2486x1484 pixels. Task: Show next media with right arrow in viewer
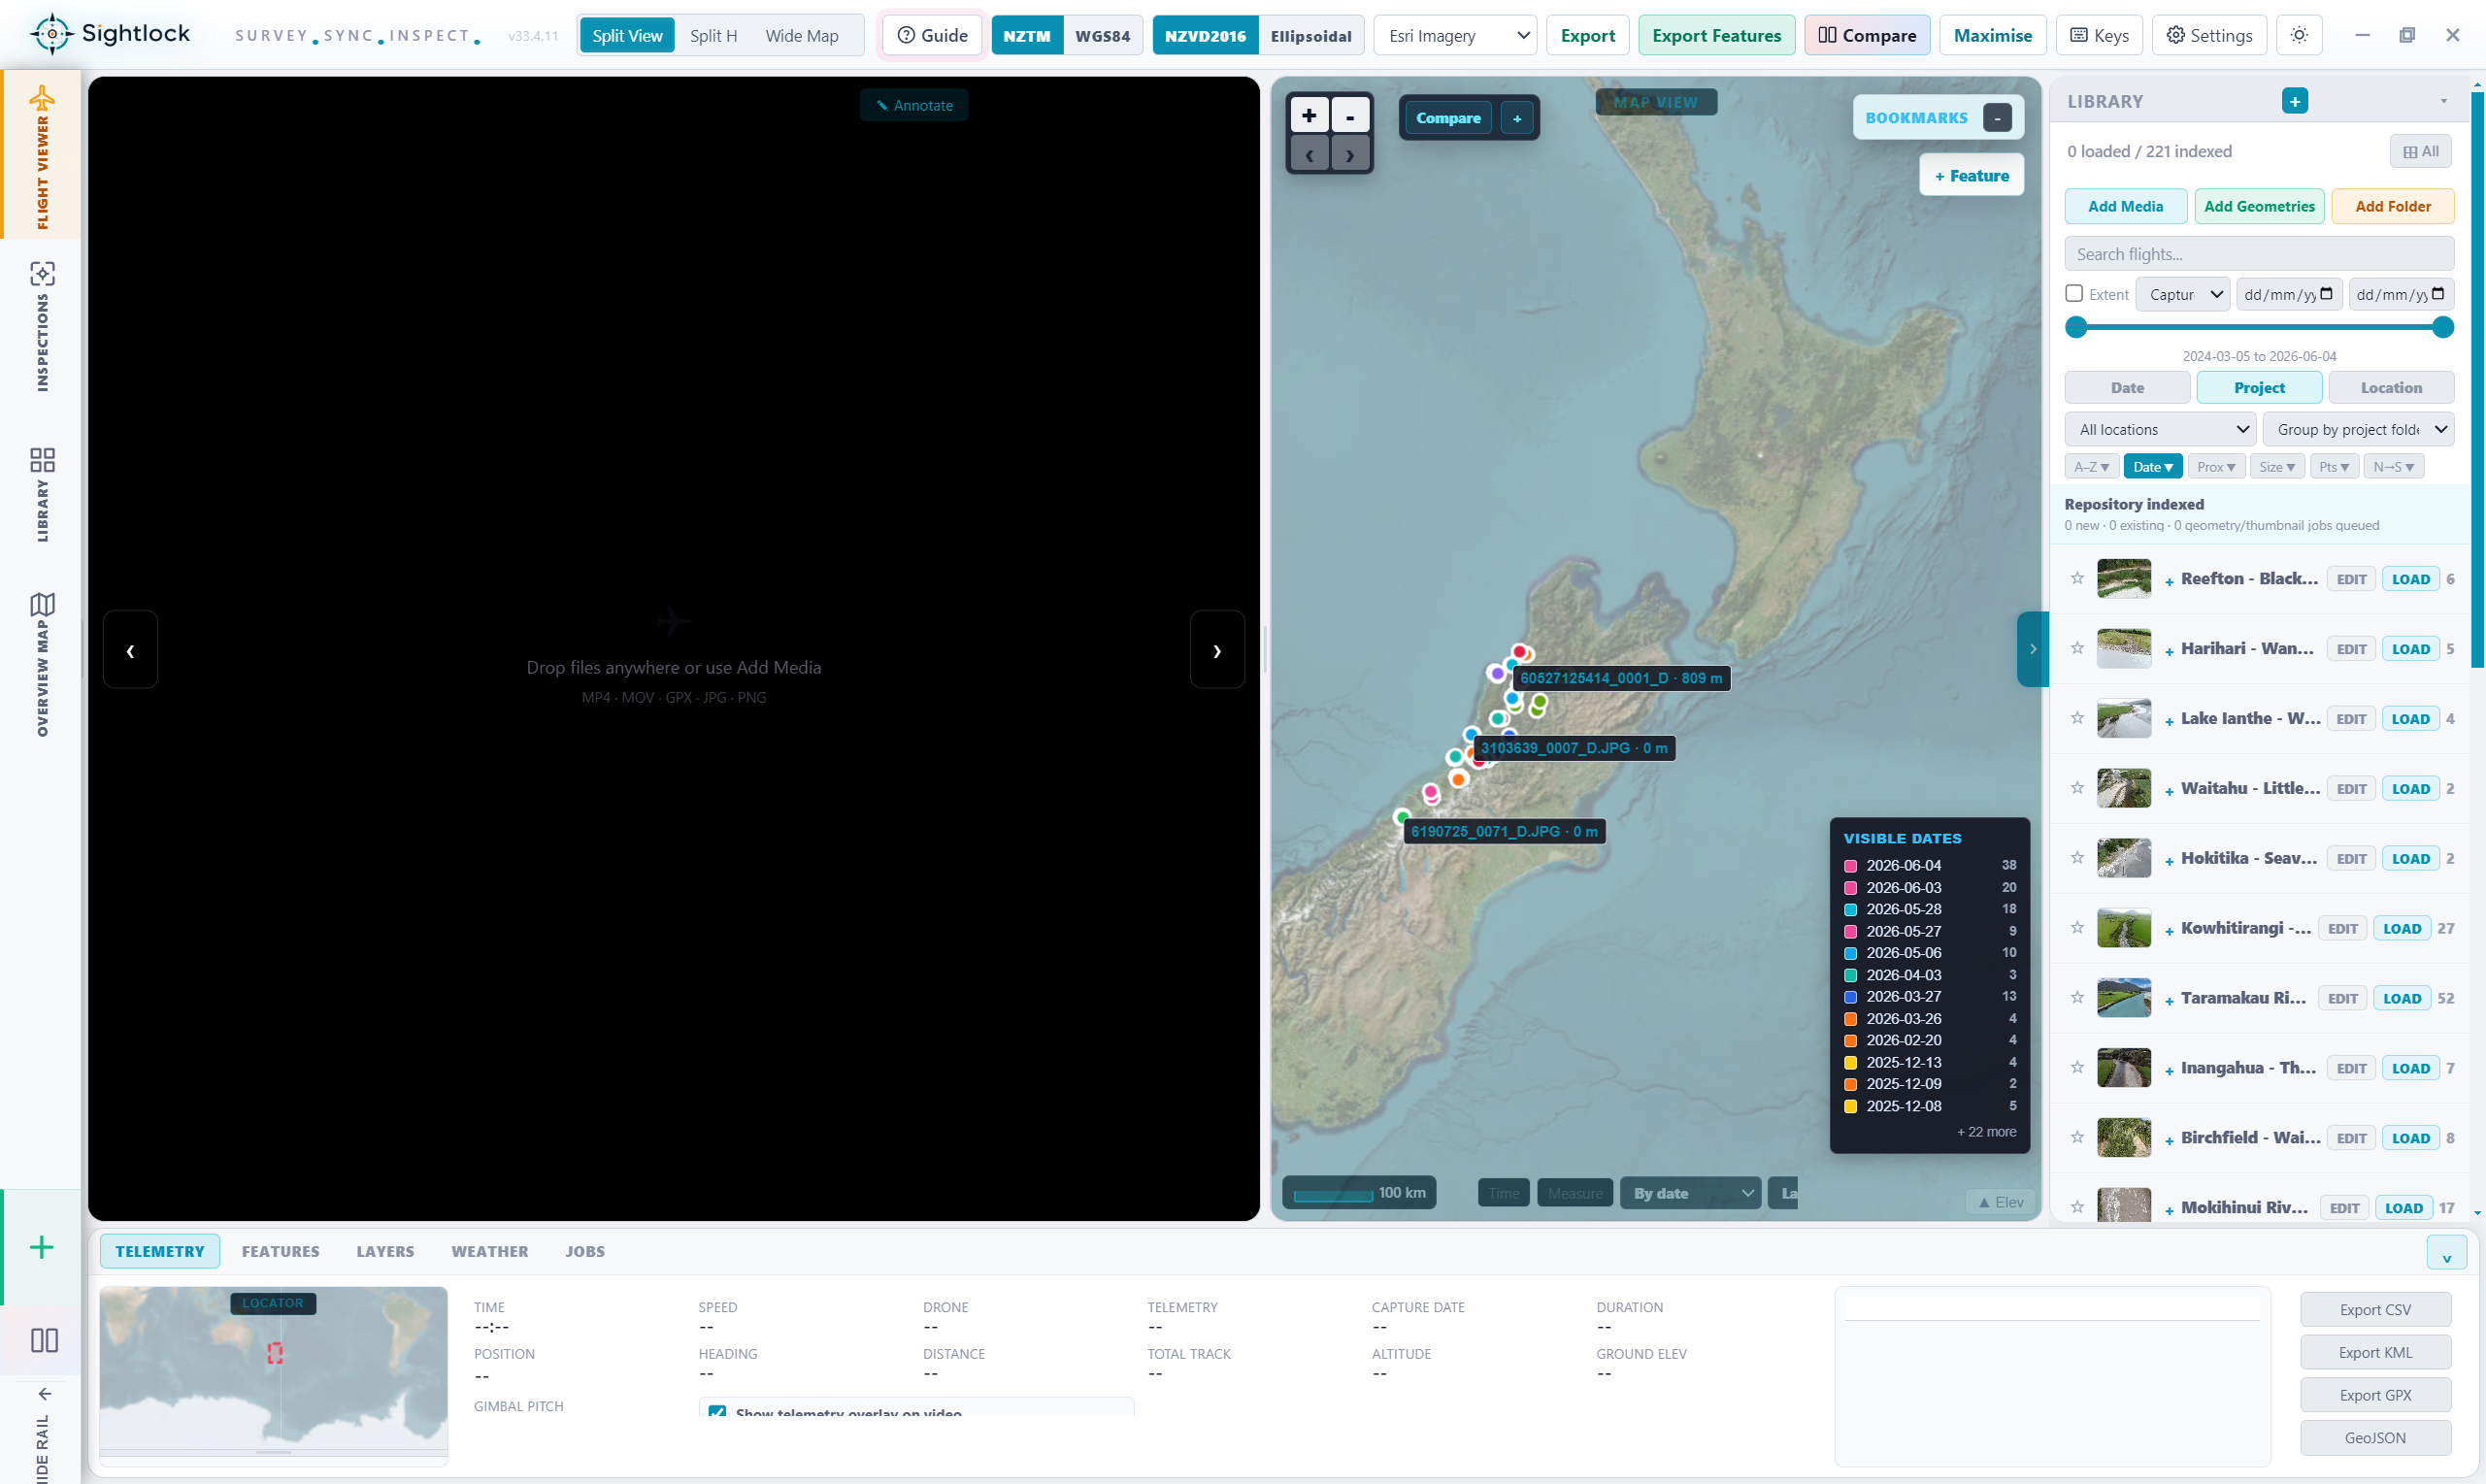pyautogui.click(x=1217, y=650)
